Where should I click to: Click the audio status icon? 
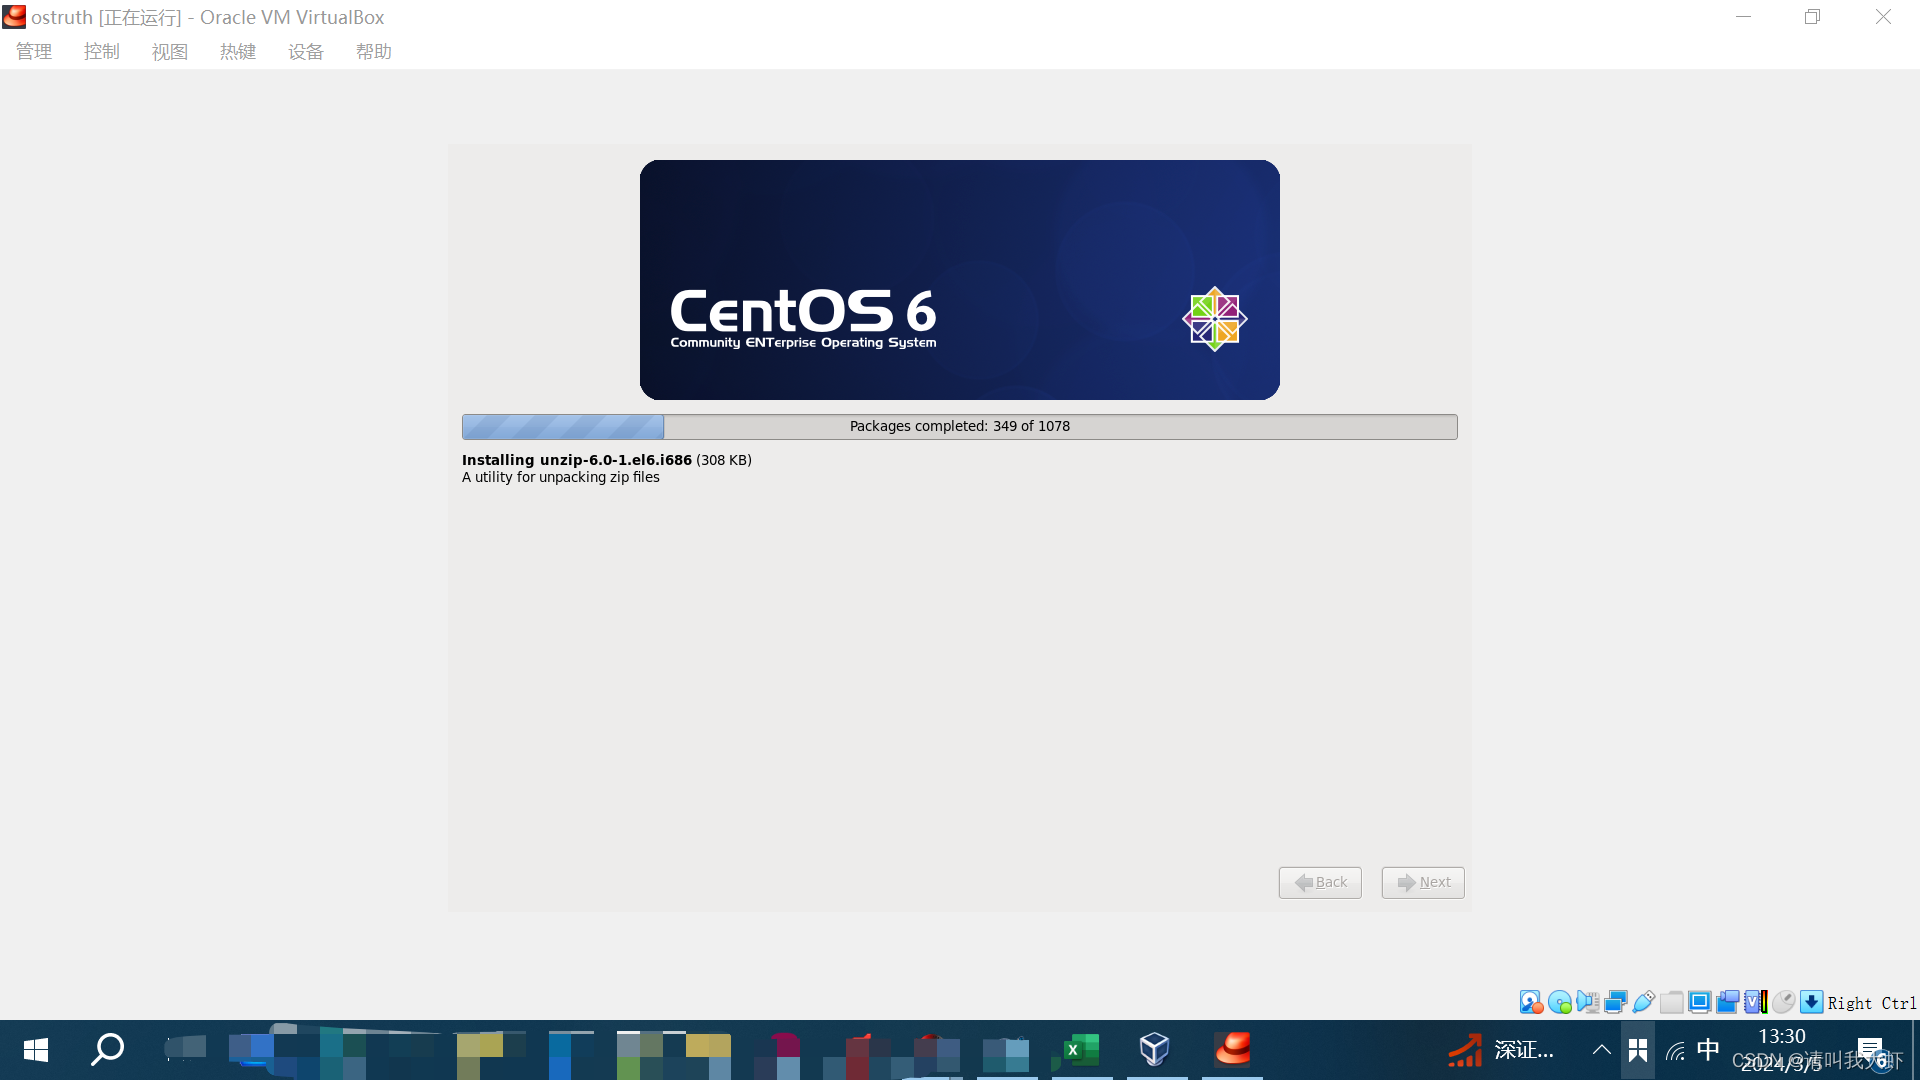tap(1587, 1002)
